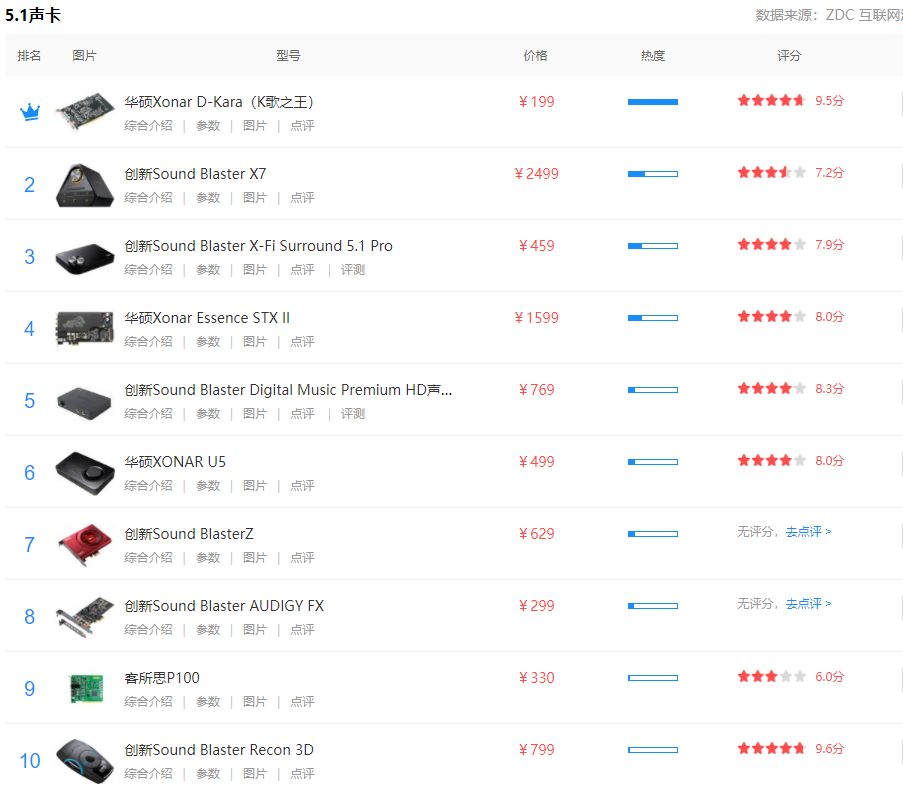Click the ¥1599 price of Xonar Essence STX II

(x=536, y=318)
